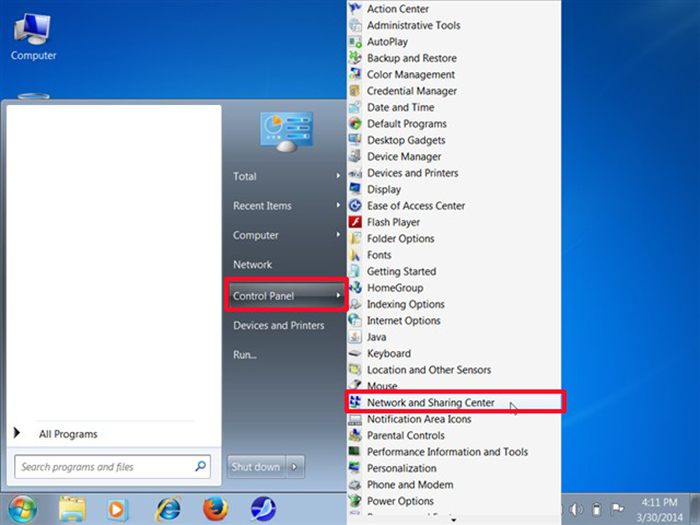700x525 pixels.
Task: Click the Parental Controls icon
Action: coord(355,435)
